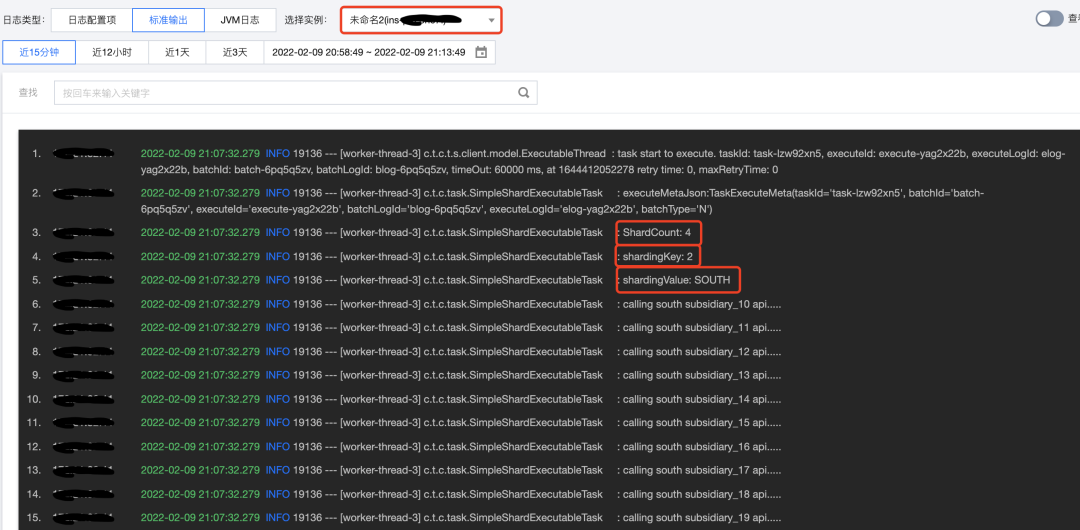Click c.t.c.t.s.client.model.ExecutableThread logger name
This screenshot has height=530, width=1080.
515,154
